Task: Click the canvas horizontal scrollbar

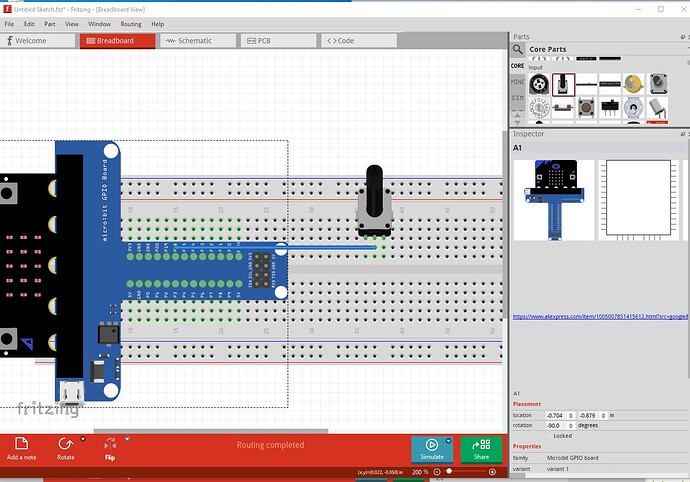Action: tap(211, 431)
